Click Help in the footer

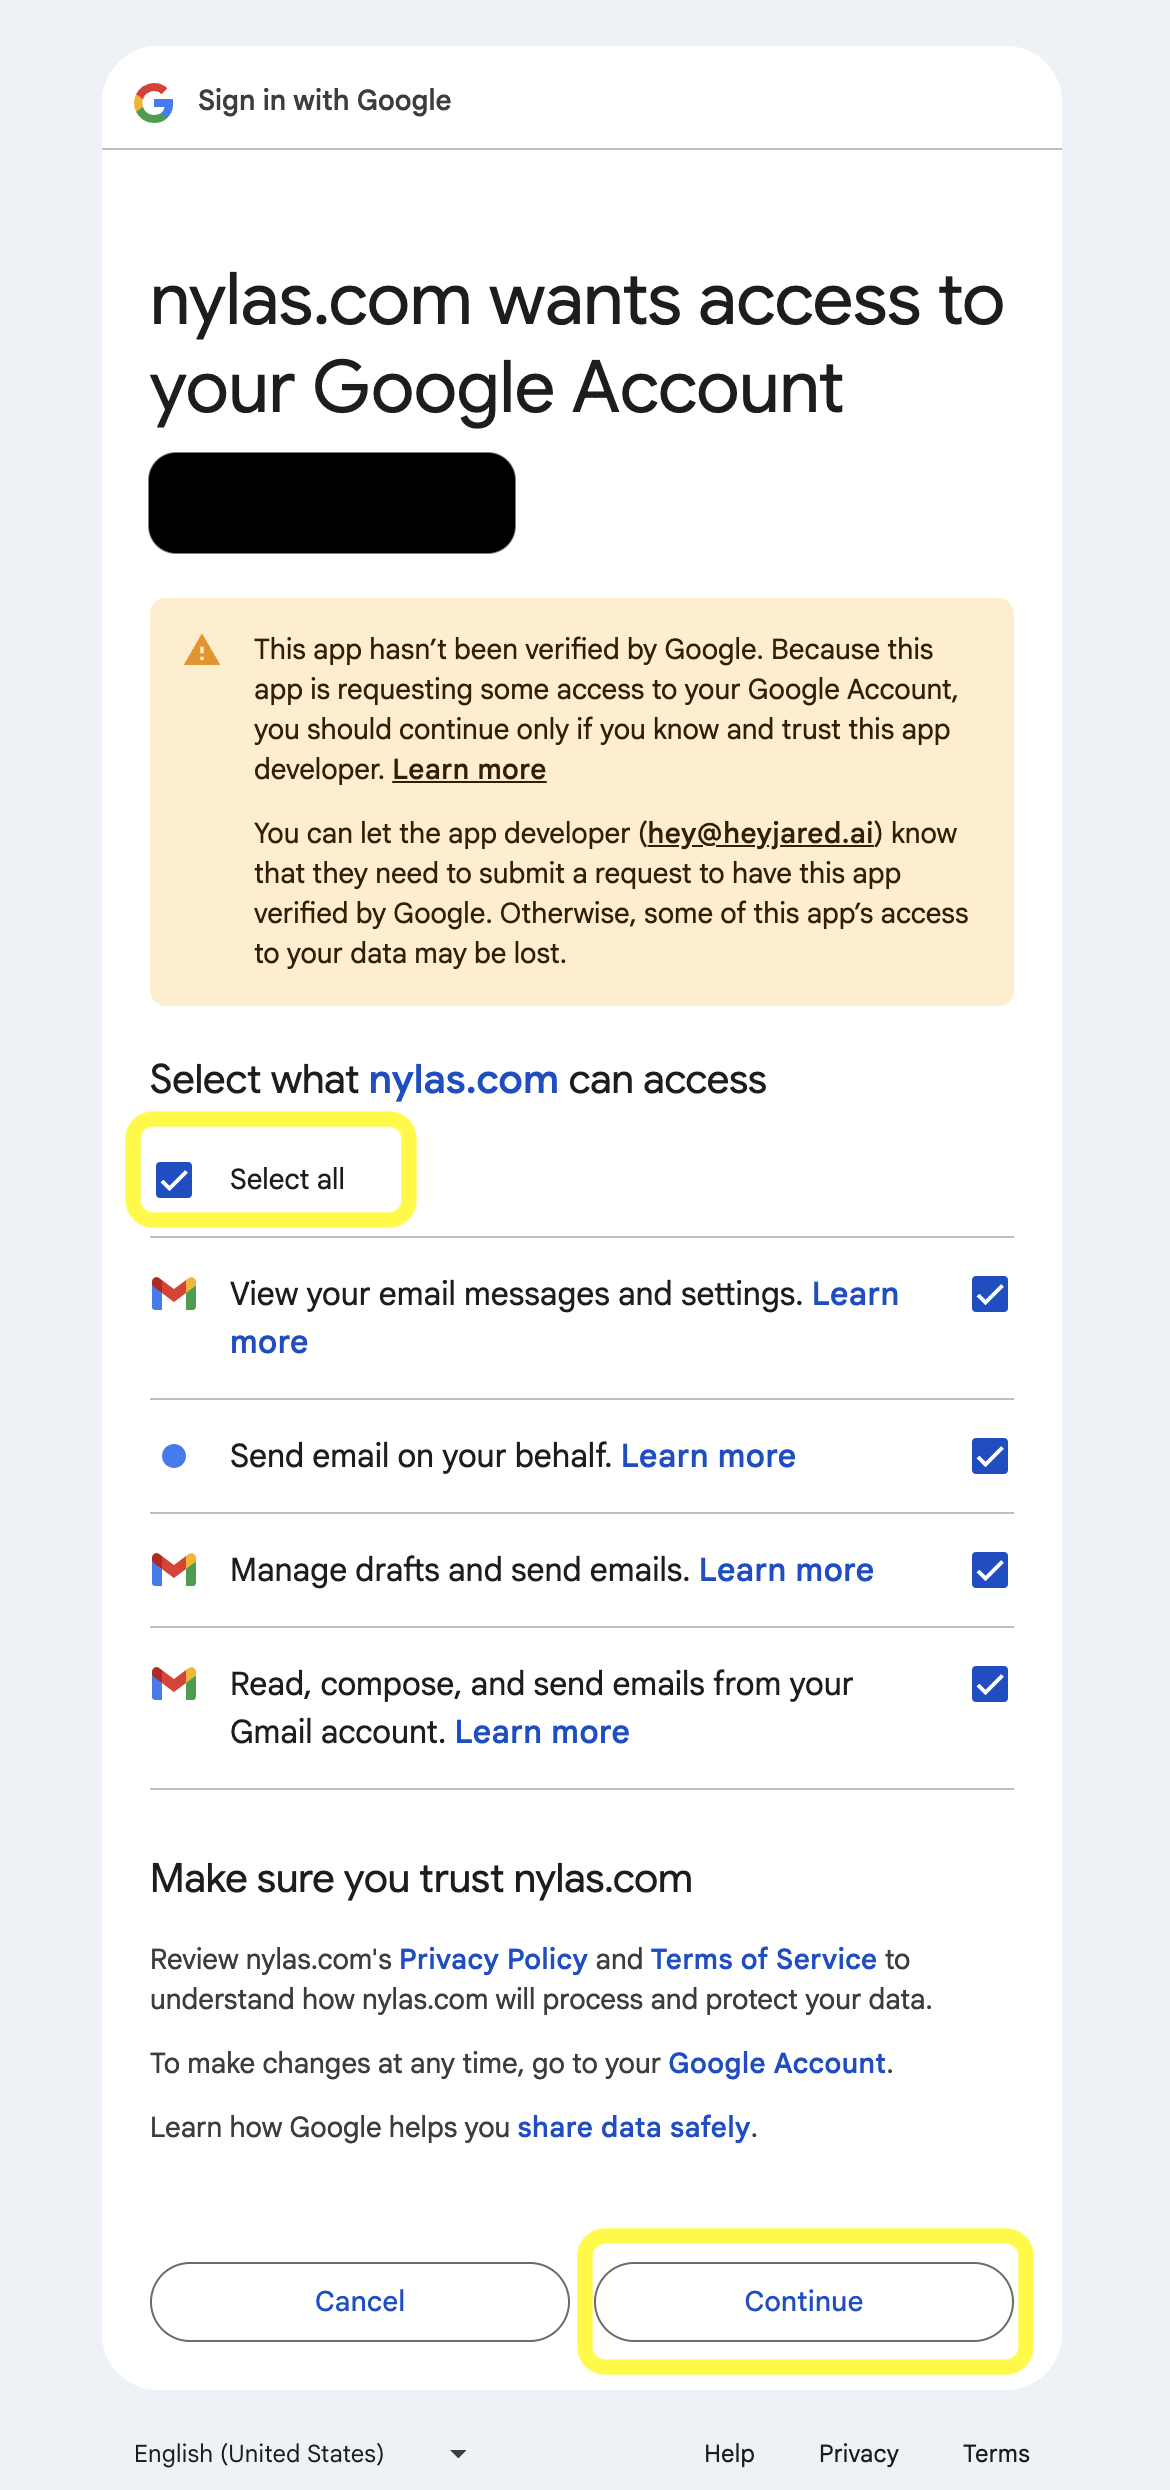click(729, 2453)
